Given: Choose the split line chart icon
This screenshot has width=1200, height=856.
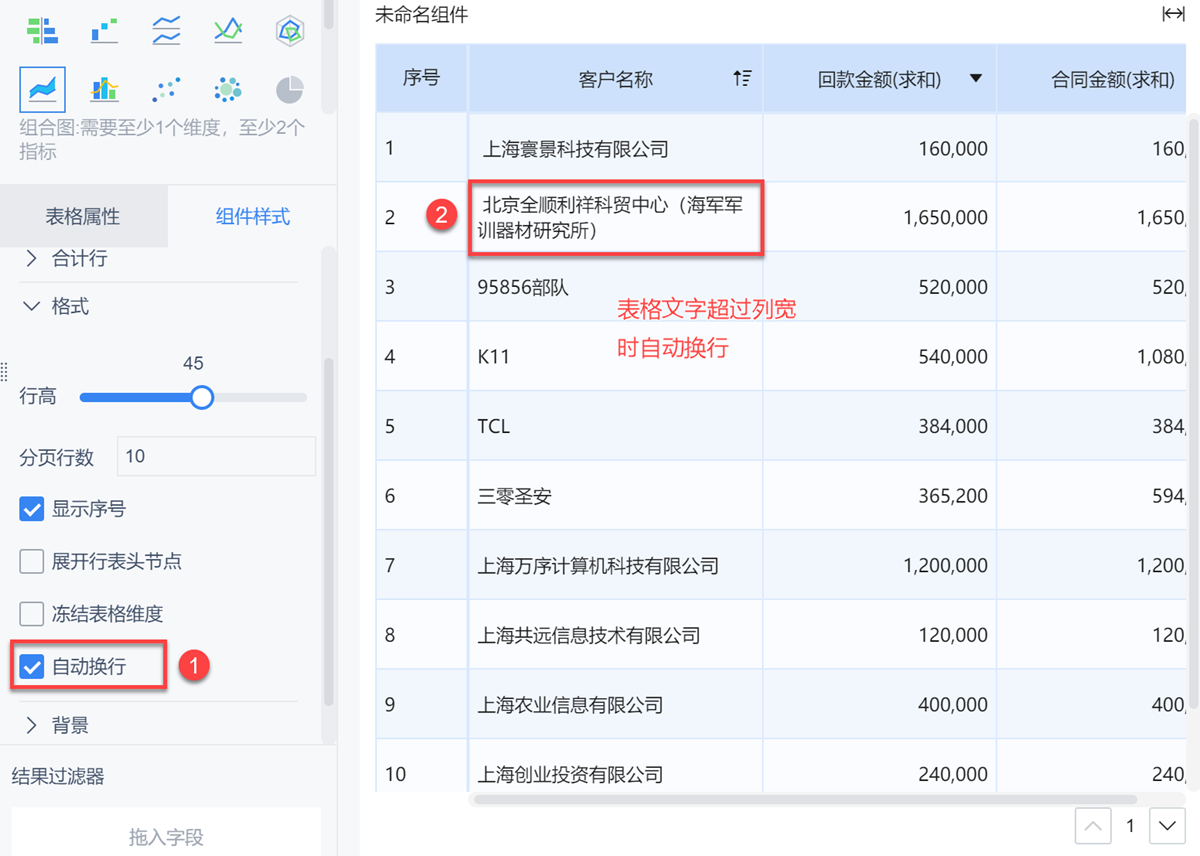Looking at the screenshot, I should pos(166,31).
